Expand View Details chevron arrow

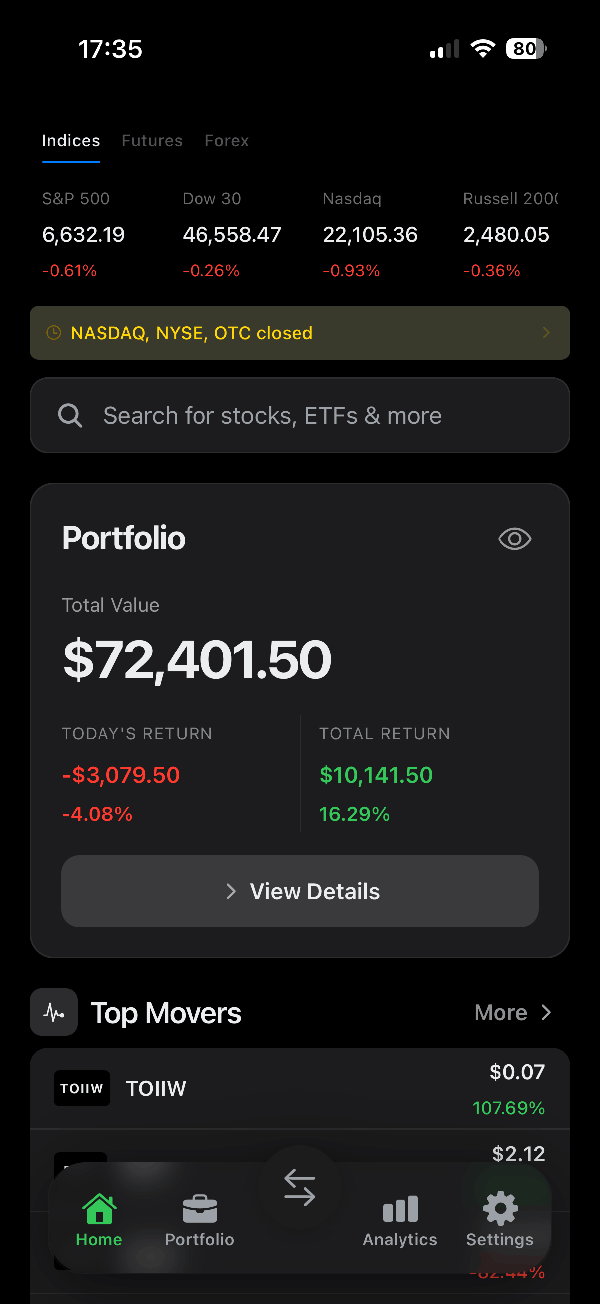coord(231,891)
